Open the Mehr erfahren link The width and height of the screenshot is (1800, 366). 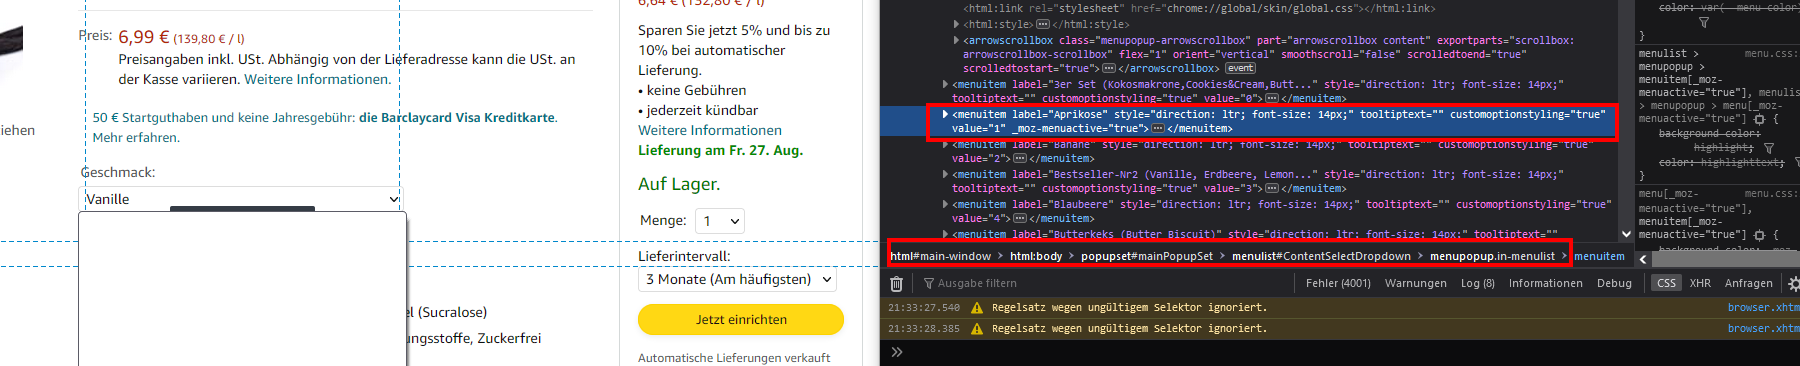click(x=136, y=138)
